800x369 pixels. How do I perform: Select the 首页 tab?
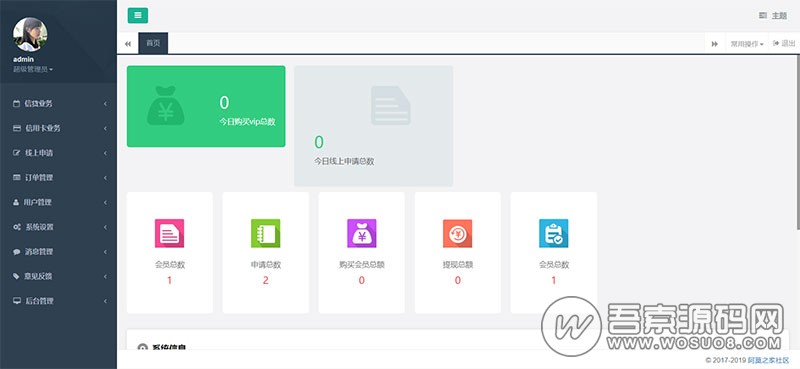pyautogui.click(x=153, y=43)
